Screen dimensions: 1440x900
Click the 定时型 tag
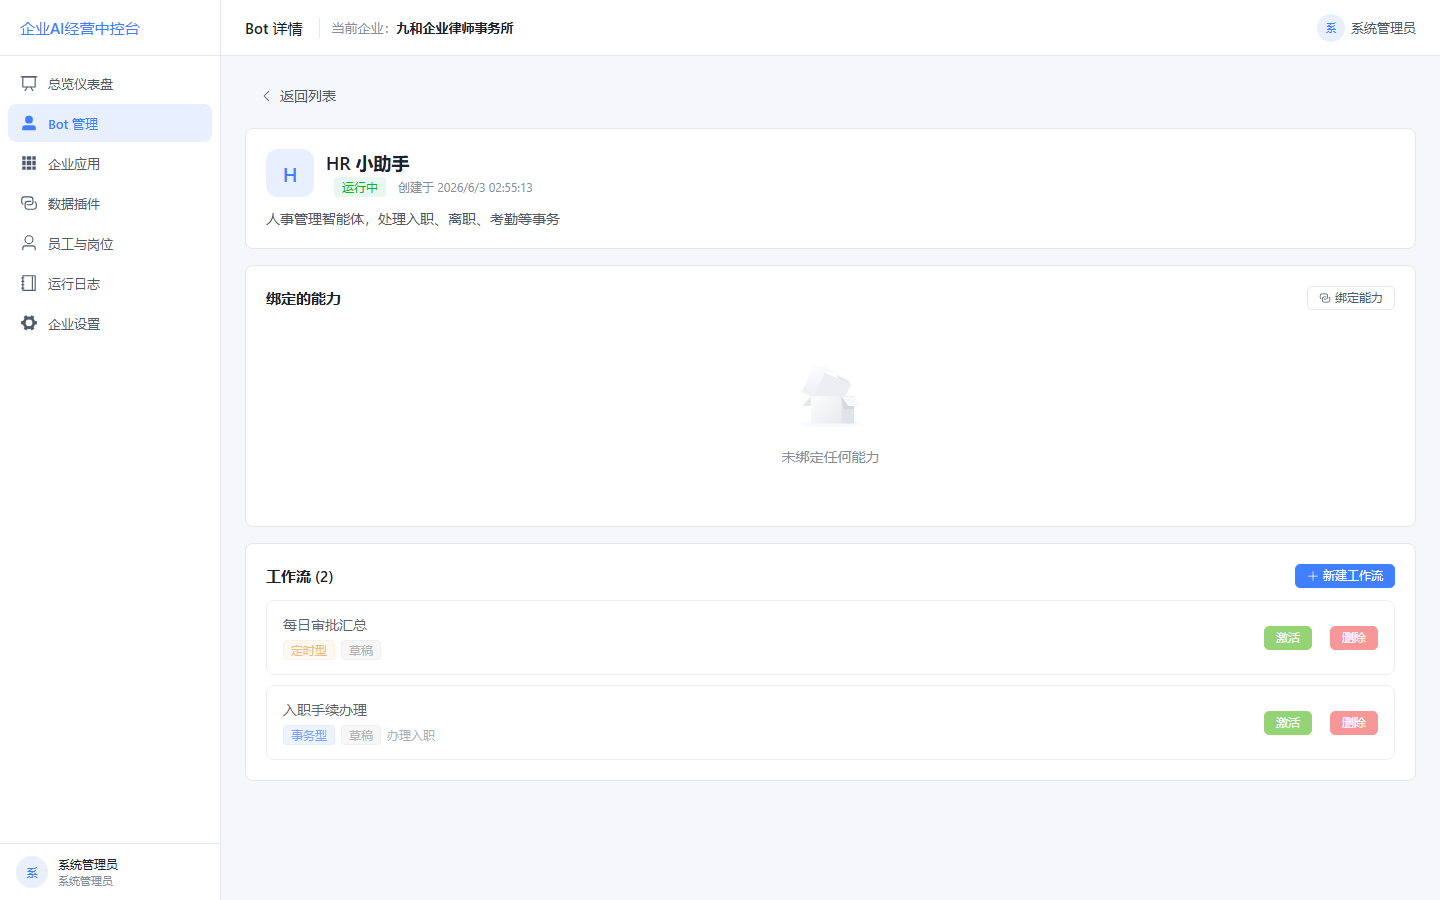pos(309,650)
